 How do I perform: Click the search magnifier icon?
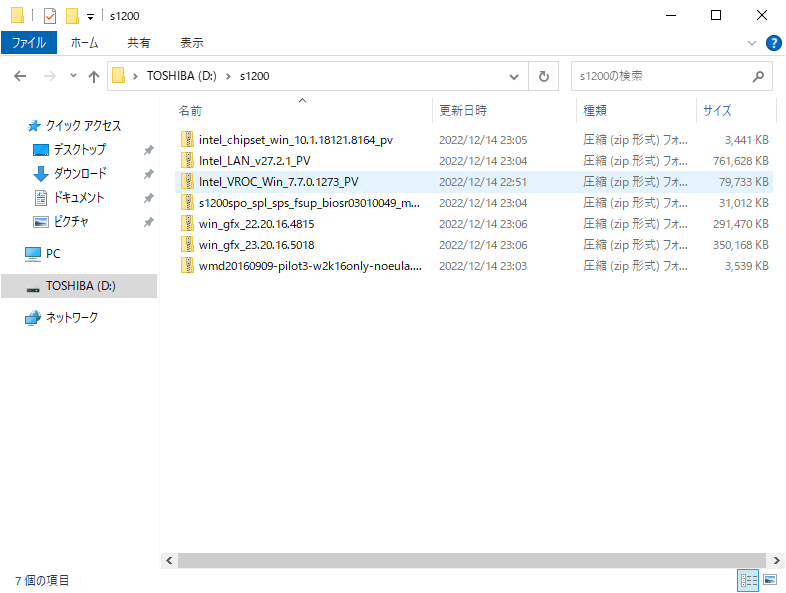coord(758,76)
